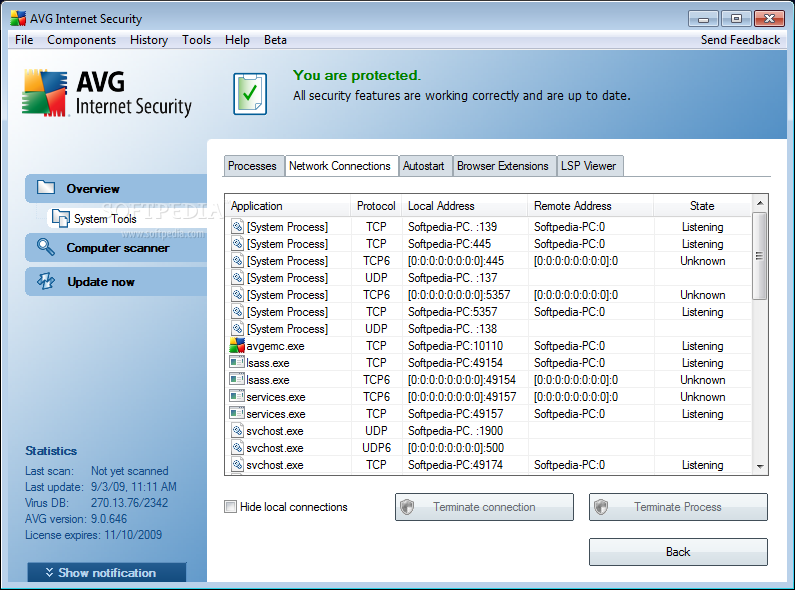Click Virus DB value 270.13.76/2342
Screen dimensions: 795x590
tap(129, 503)
